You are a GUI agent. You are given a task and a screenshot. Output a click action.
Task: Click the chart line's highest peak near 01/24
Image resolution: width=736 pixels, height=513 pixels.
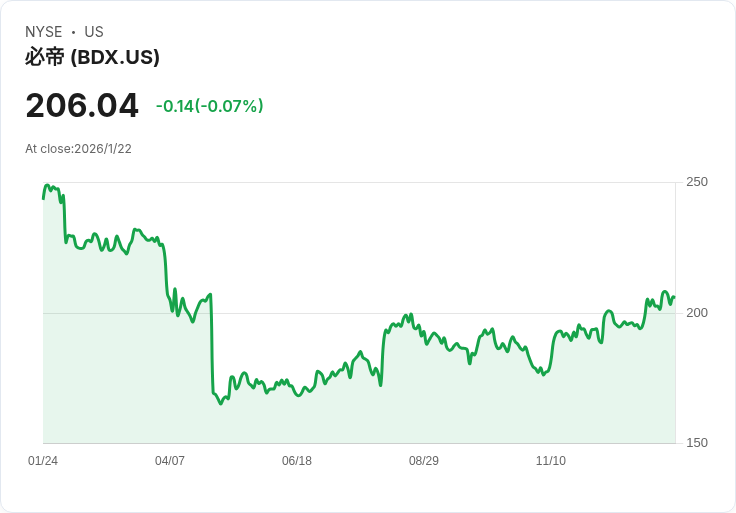(47, 186)
